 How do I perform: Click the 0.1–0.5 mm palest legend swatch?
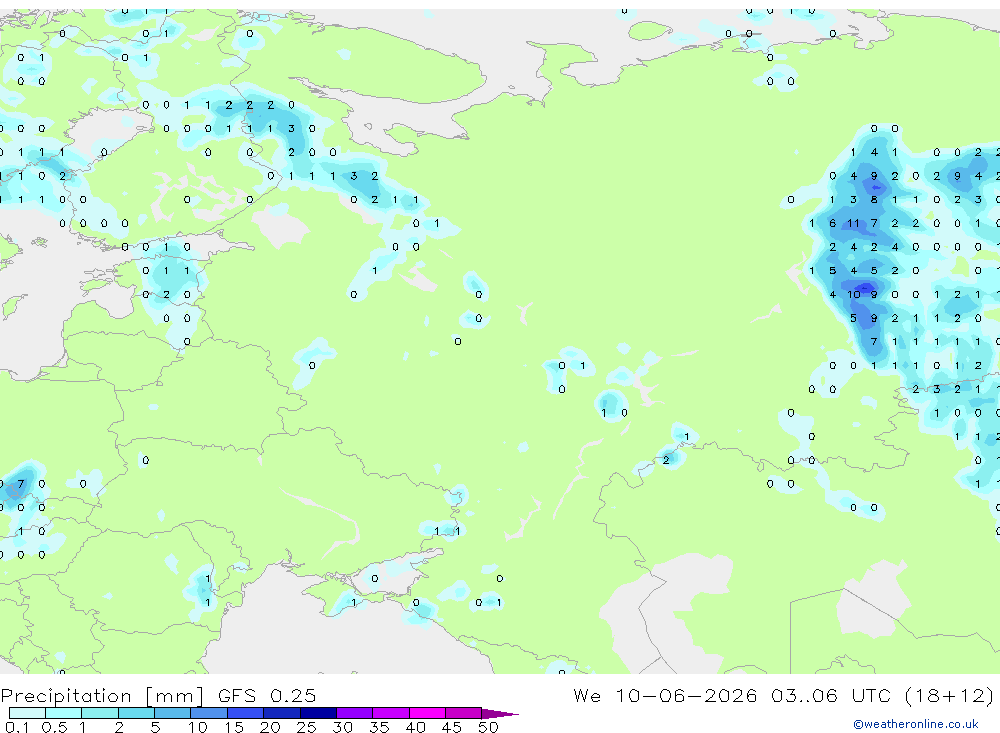[27, 713]
